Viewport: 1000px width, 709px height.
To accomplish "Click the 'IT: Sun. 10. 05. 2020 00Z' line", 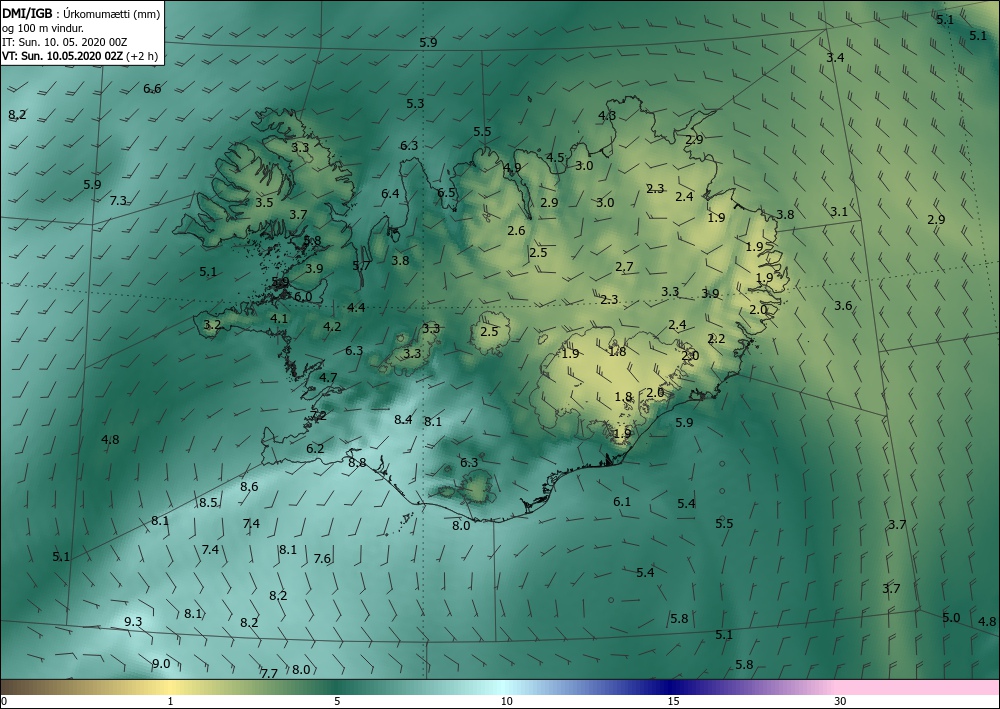I will pos(64,42).
